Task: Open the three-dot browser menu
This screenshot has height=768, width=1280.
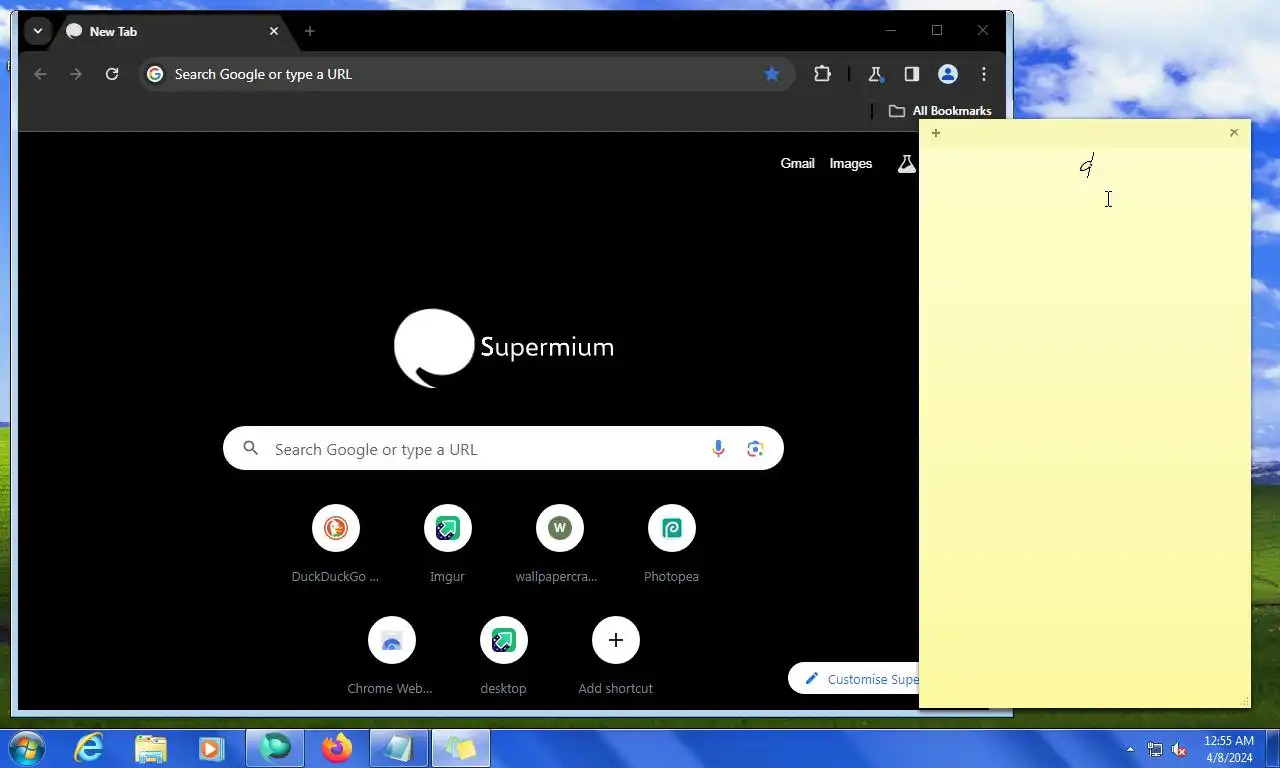Action: tap(984, 74)
